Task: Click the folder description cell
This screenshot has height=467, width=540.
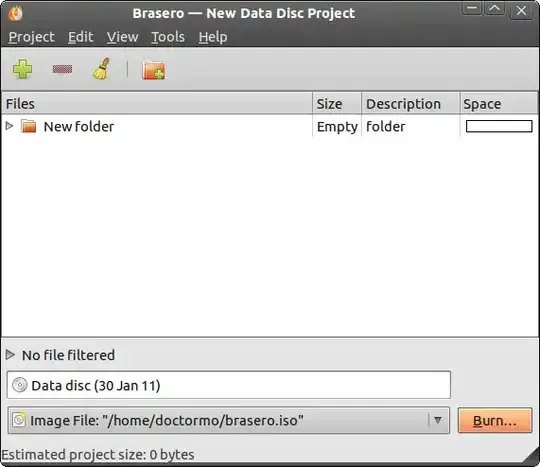Action: (x=385, y=126)
